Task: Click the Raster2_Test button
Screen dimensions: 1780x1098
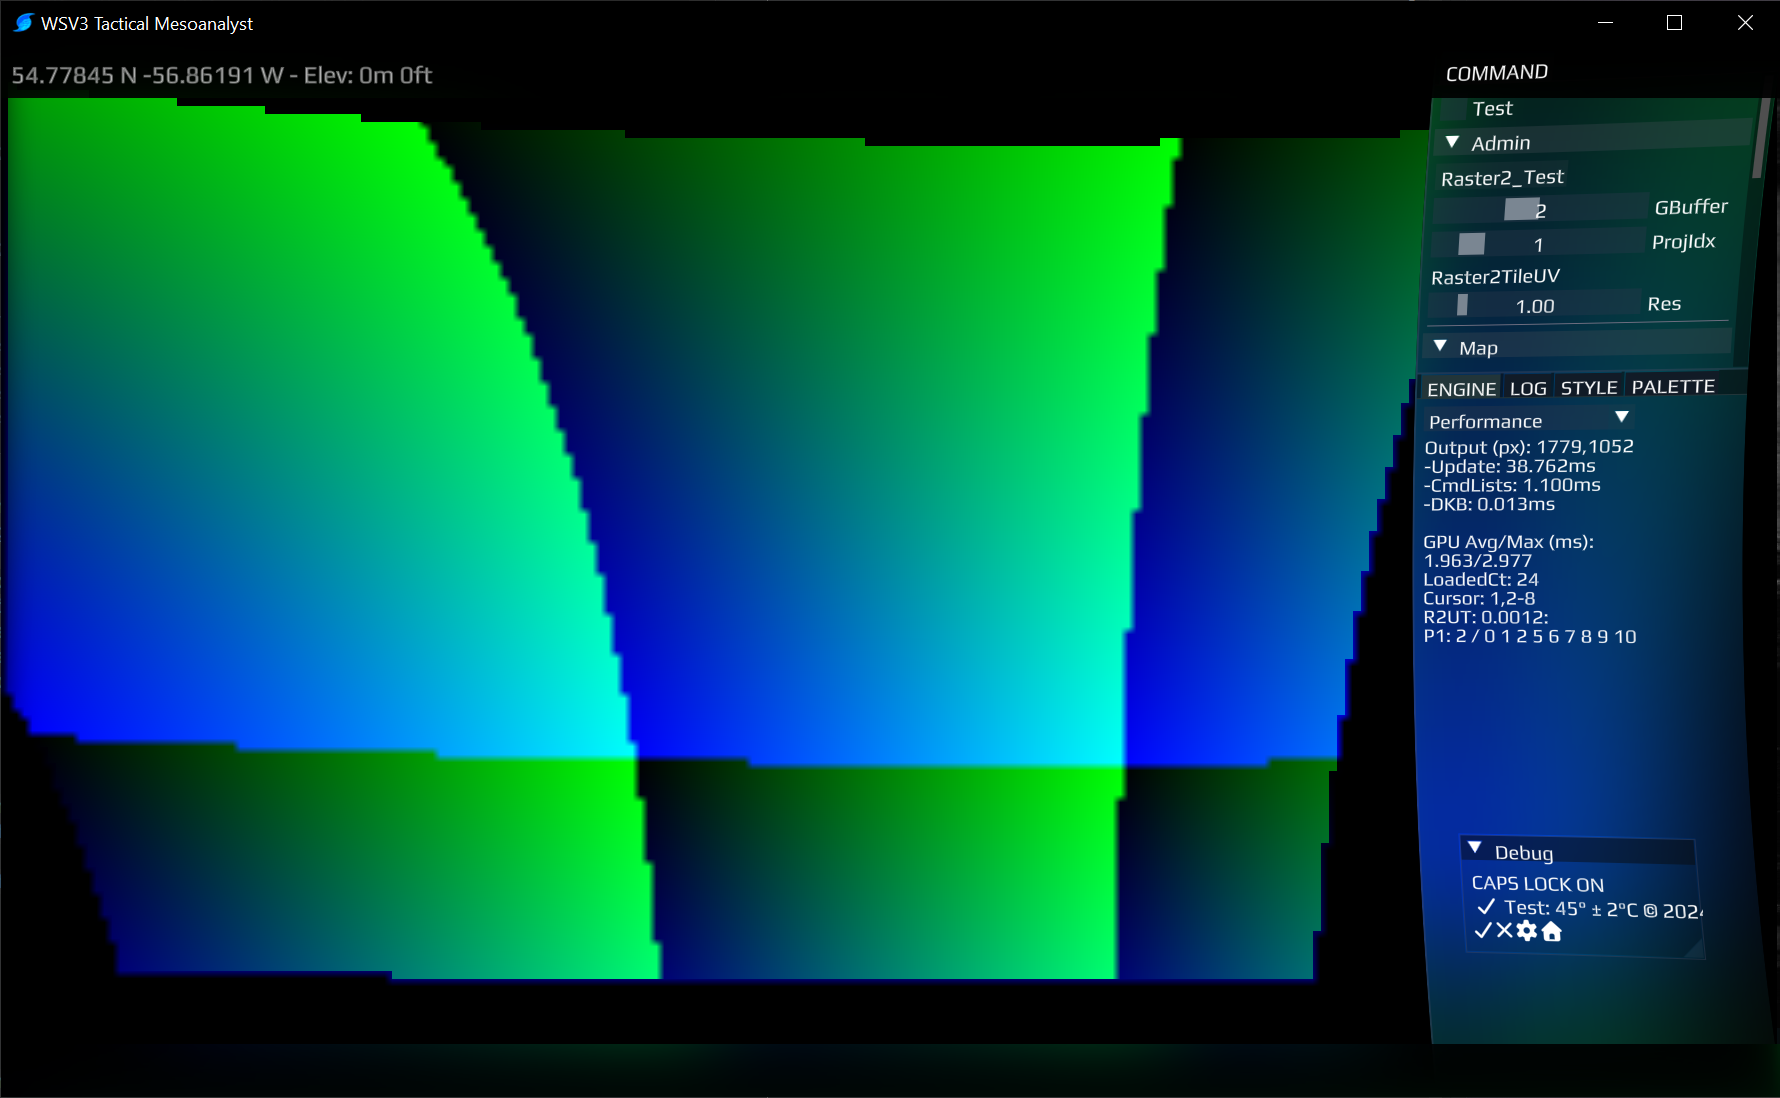Action: [1502, 178]
